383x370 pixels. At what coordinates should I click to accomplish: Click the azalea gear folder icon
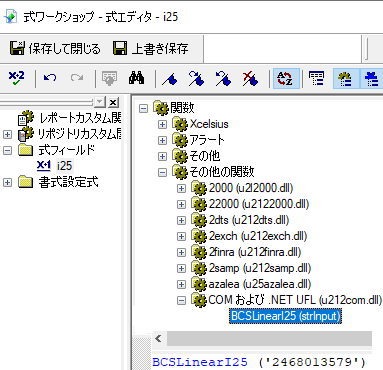pos(199,284)
